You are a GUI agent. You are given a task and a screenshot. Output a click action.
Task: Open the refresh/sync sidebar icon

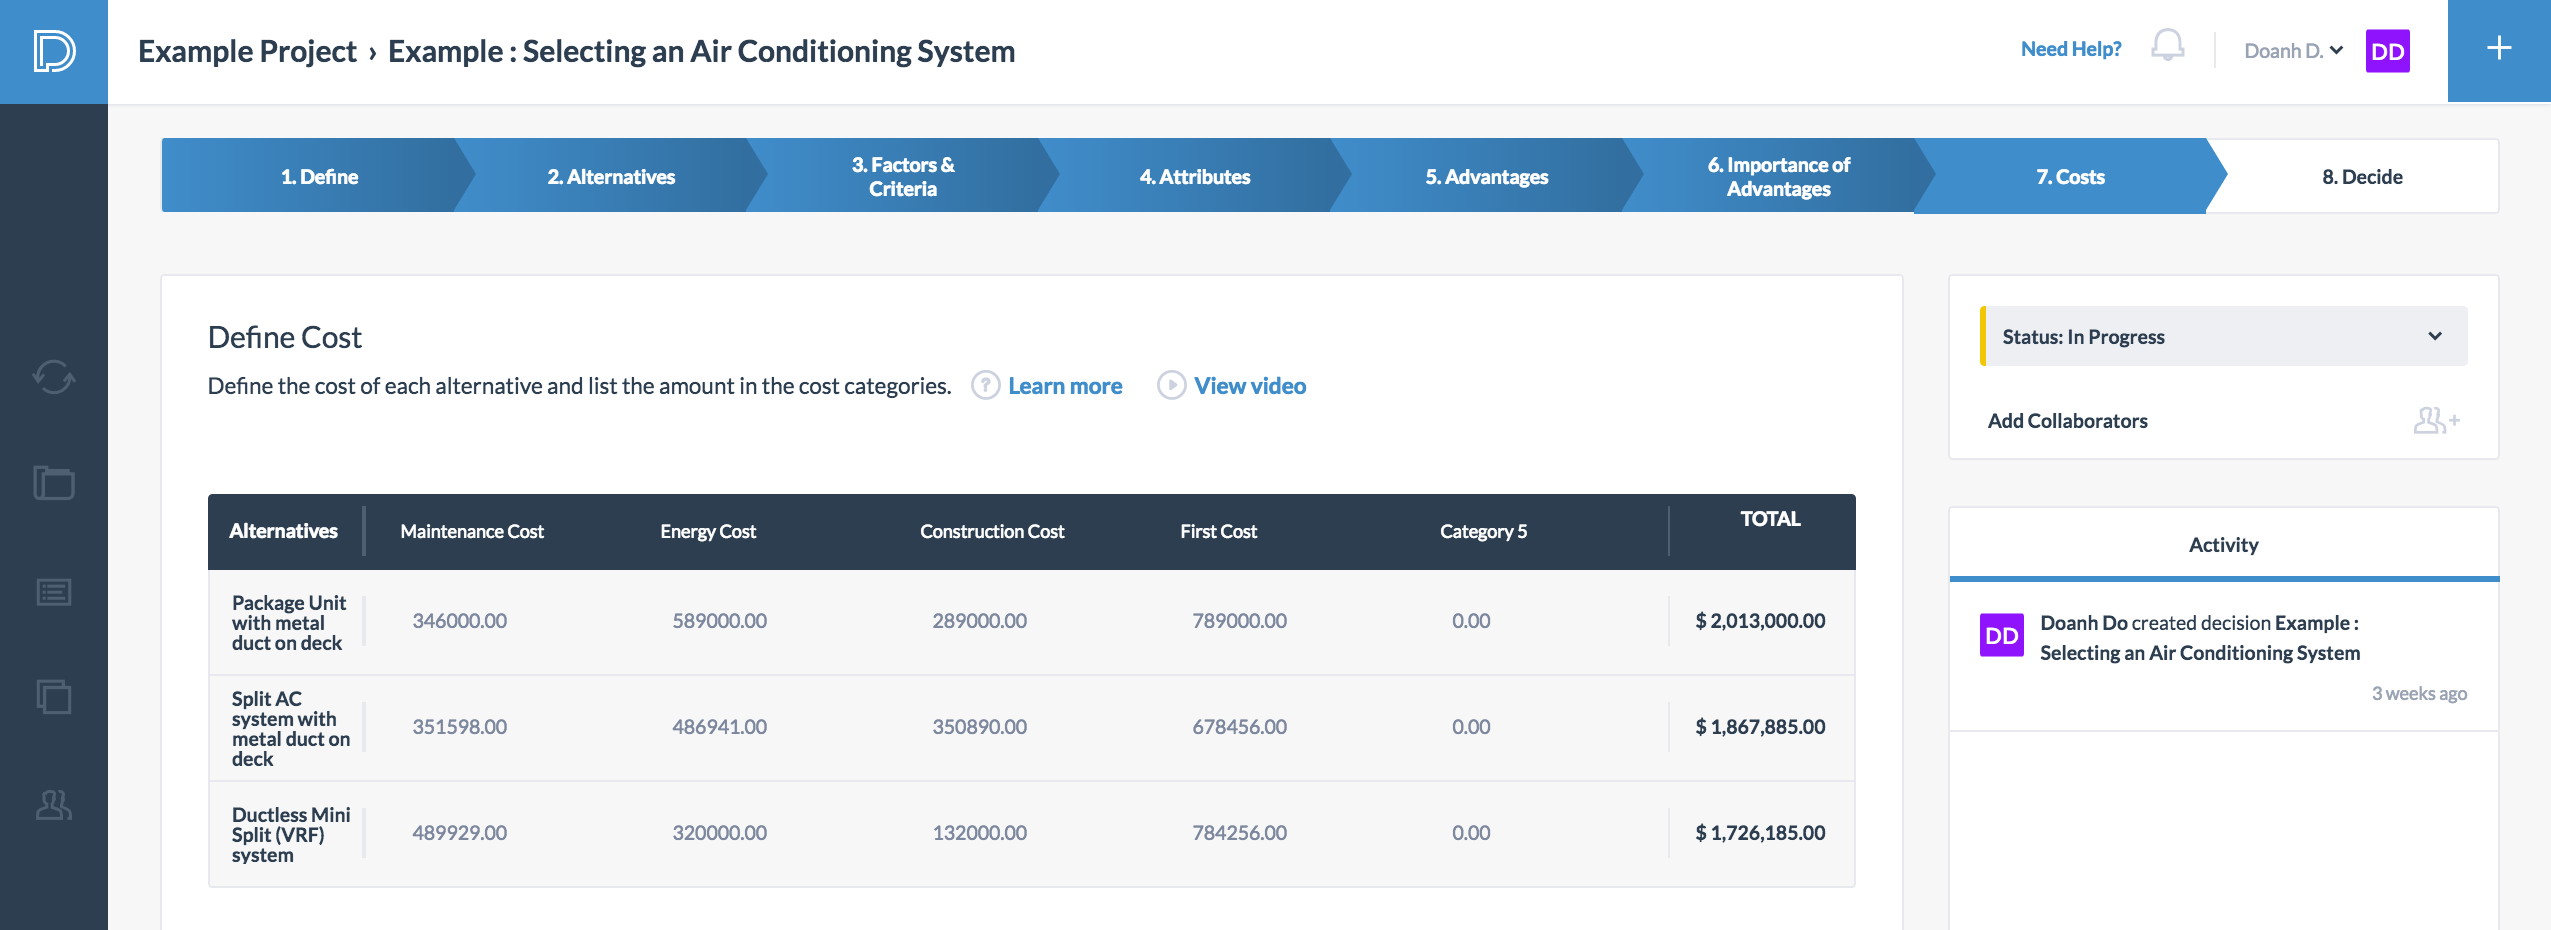54,377
